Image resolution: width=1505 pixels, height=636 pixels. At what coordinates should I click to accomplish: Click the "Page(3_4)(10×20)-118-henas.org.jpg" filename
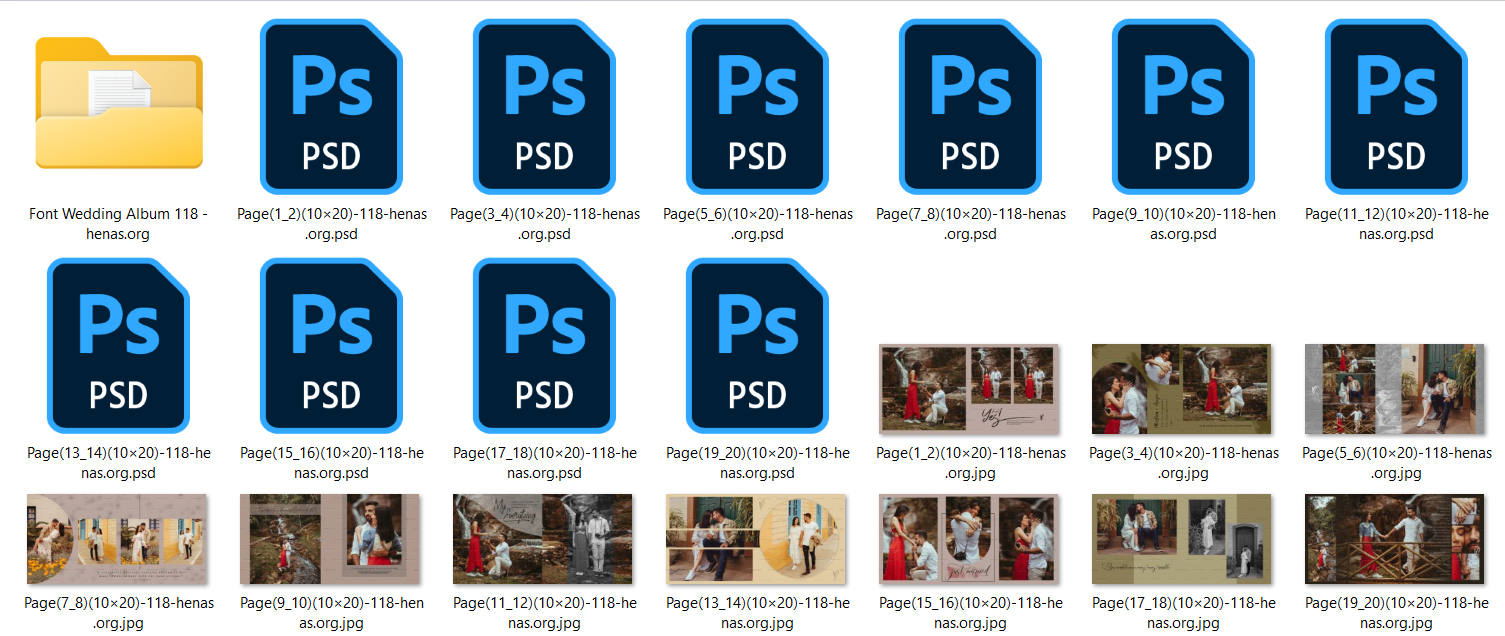[x=1184, y=463]
